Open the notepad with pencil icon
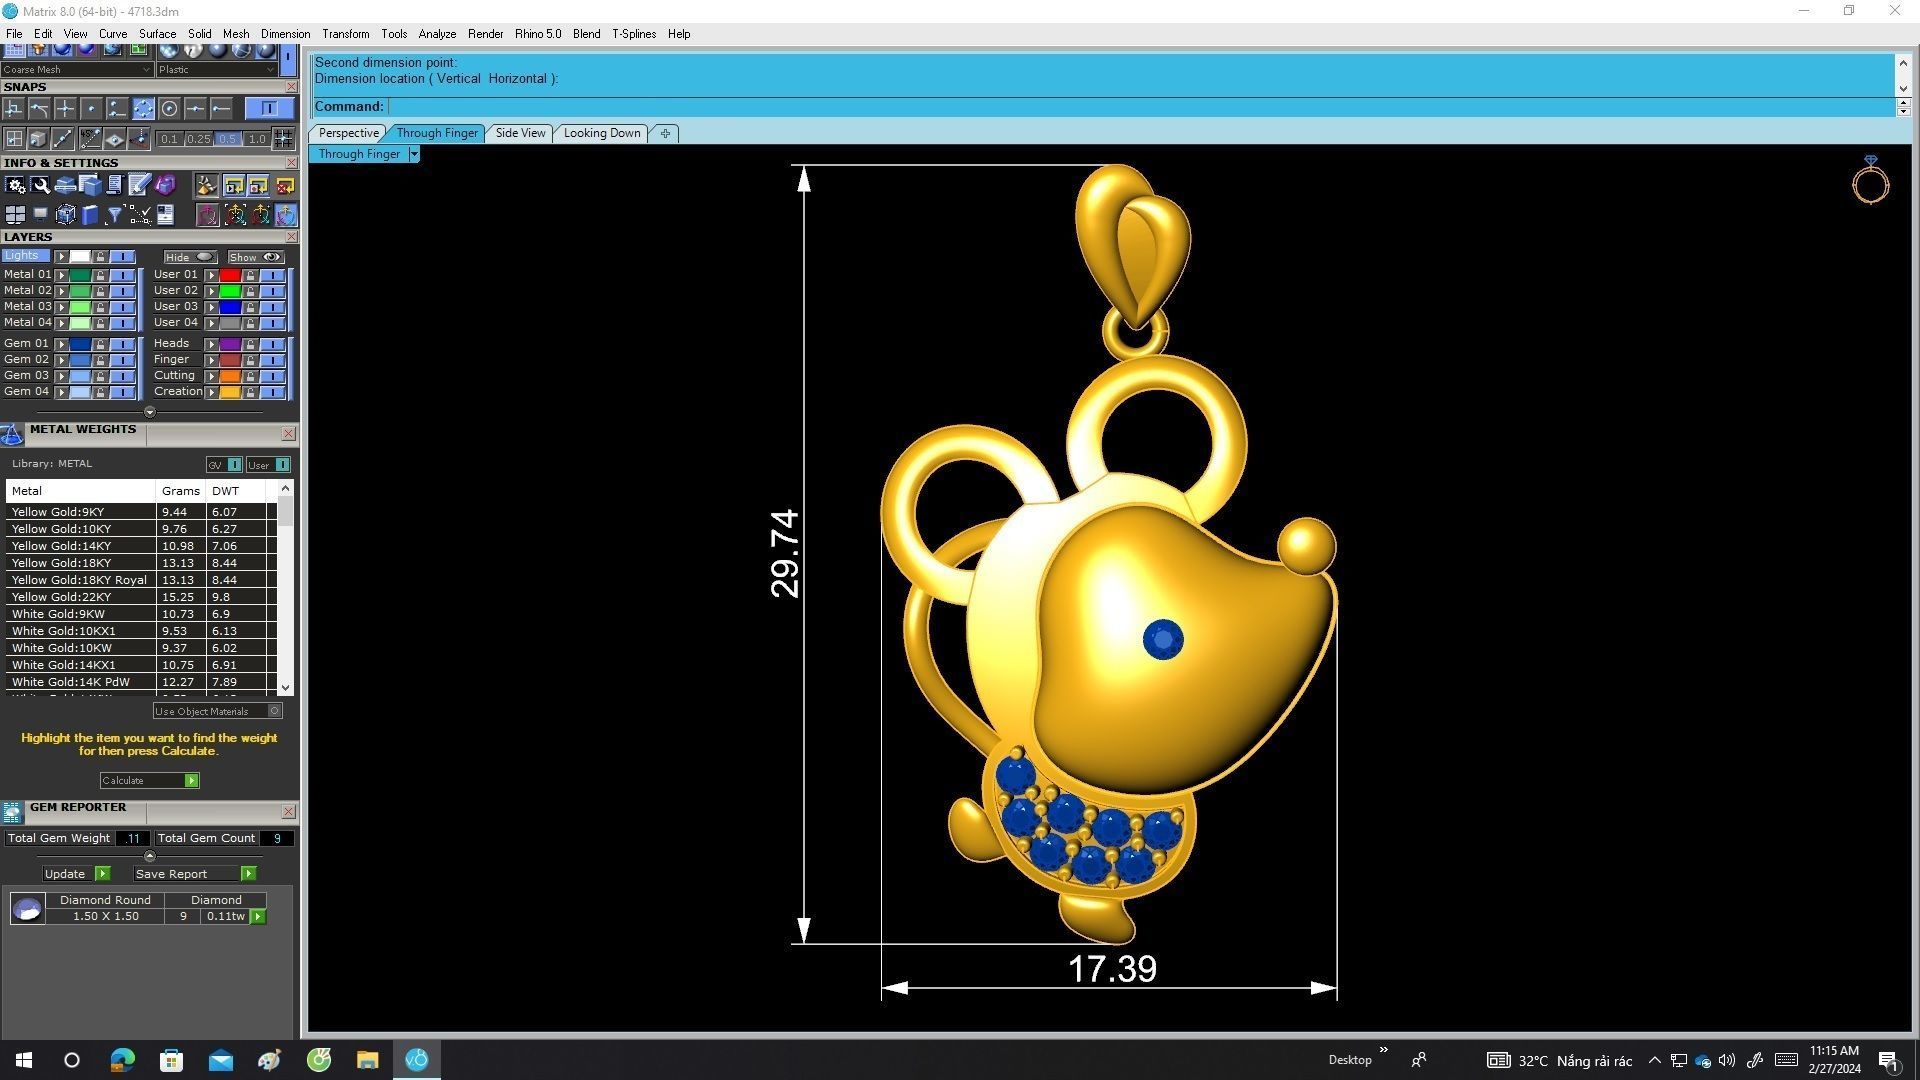 139,185
